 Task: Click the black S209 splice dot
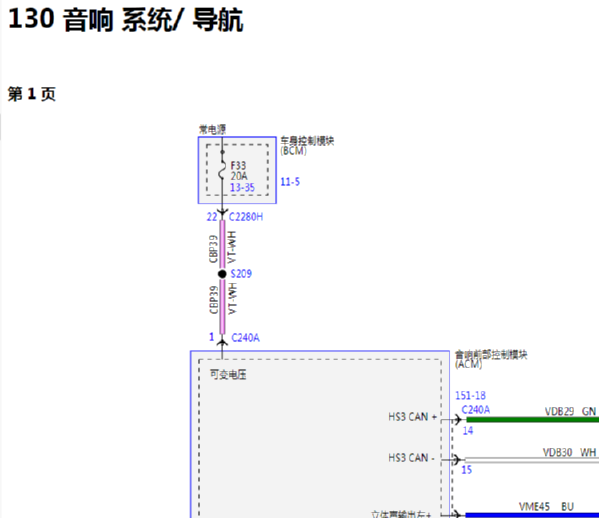coord(222,274)
